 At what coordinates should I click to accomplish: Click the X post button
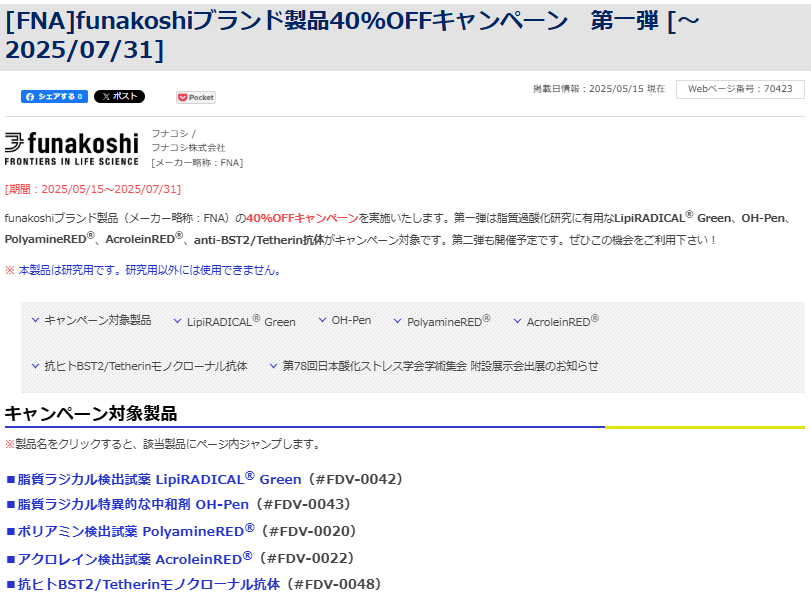click(119, 97)
